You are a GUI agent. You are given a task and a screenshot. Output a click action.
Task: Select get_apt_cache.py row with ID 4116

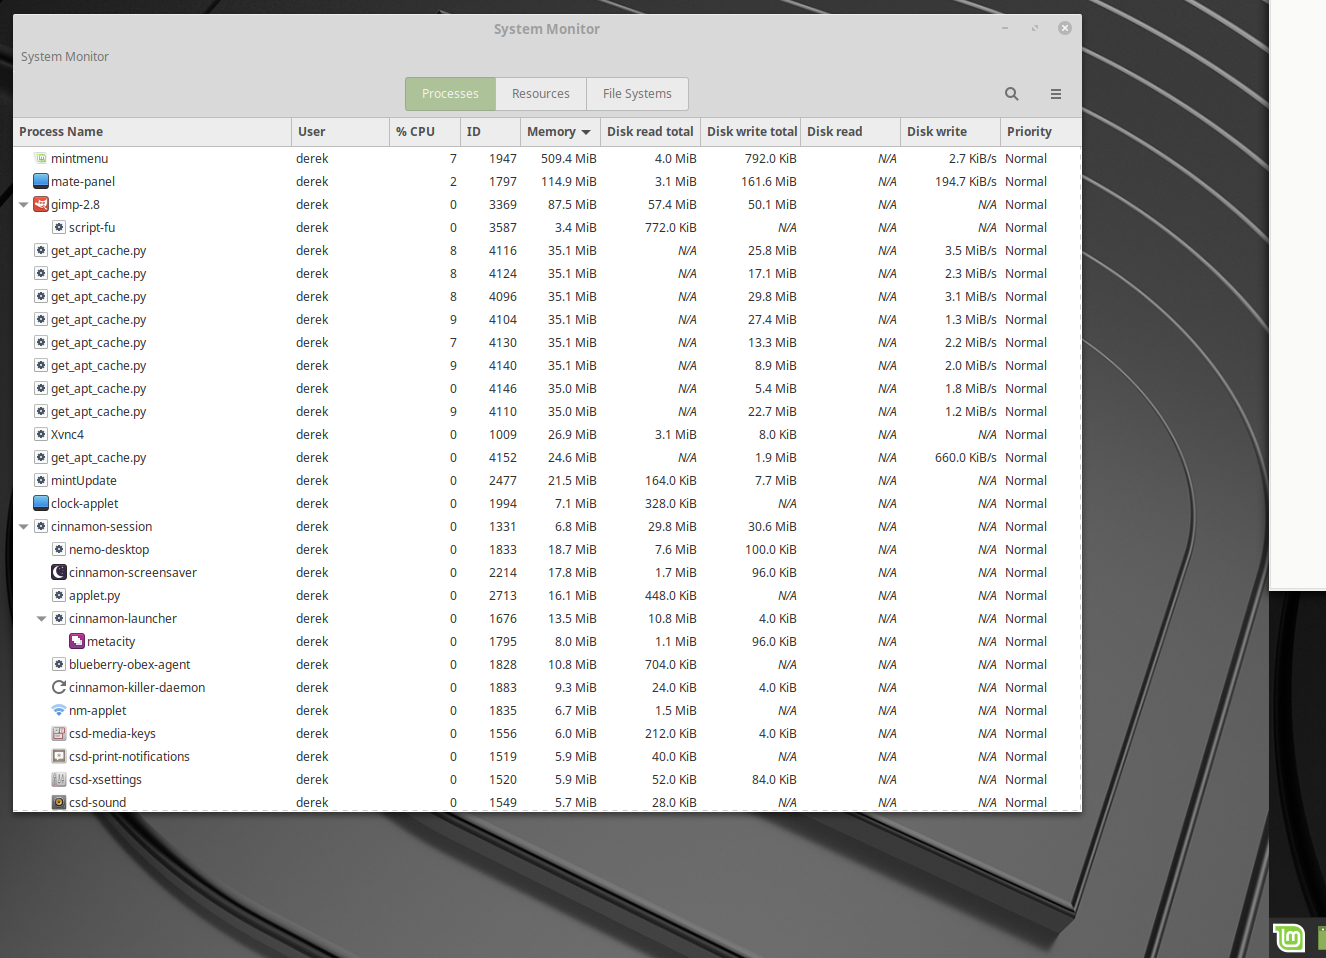pos(547,250)
